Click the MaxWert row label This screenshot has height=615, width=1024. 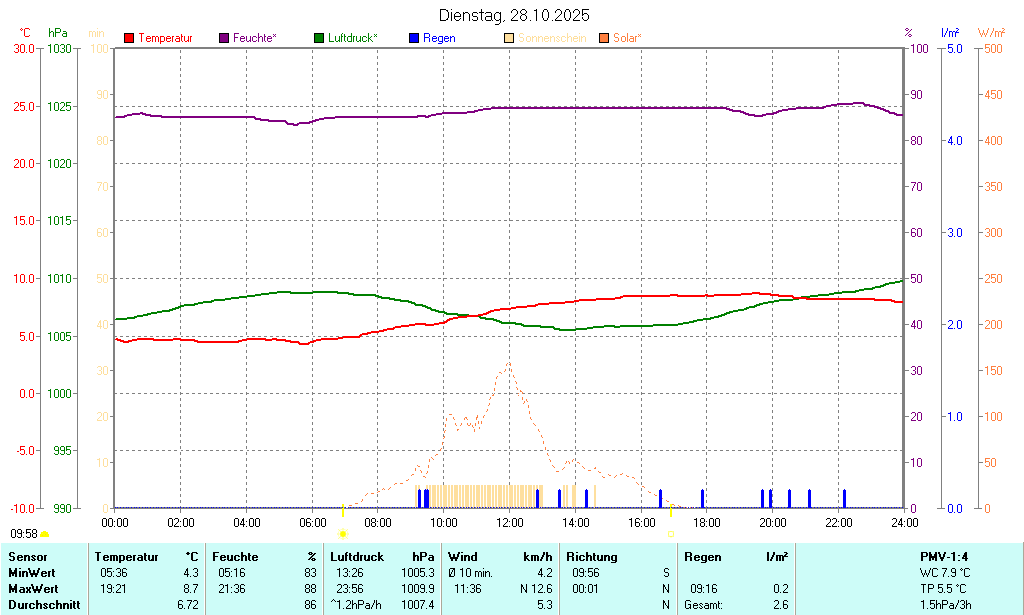tap(35, 589)
